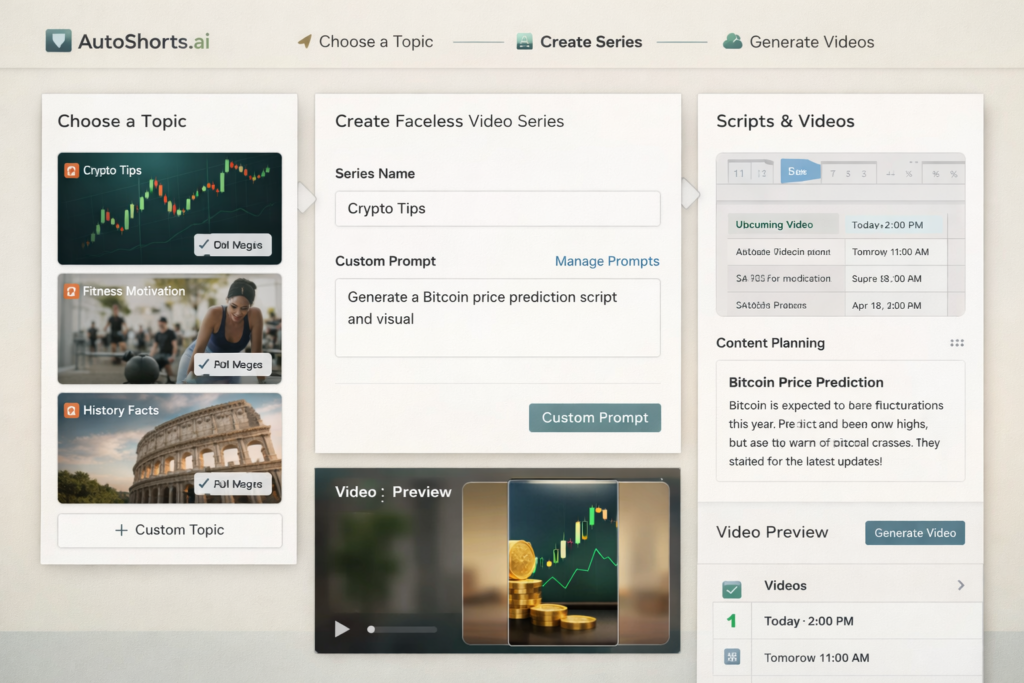This screenshot has height=683, width=1024.
Task: Select the Choose a Topic step icon
Action: coord(303,41)
